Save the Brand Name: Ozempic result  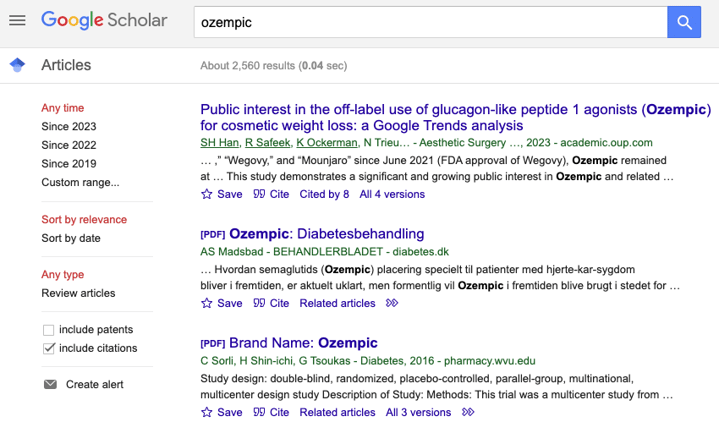click(x=222, y=412)
